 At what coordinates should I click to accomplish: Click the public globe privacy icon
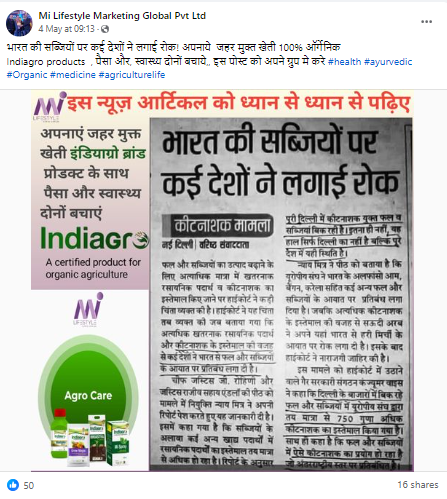point(105,29)
